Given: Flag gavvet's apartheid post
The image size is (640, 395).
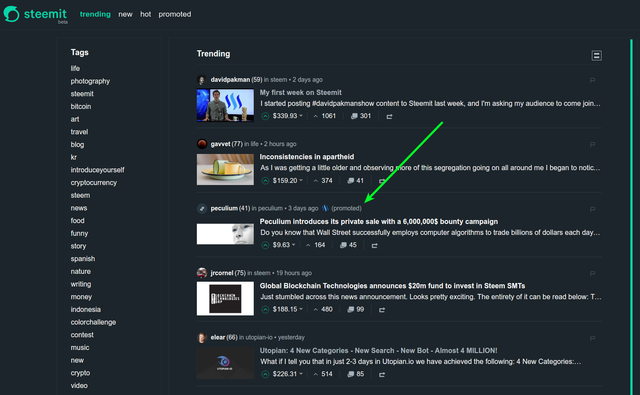Looking at the screenshot, I should click(x=592, y=144).
